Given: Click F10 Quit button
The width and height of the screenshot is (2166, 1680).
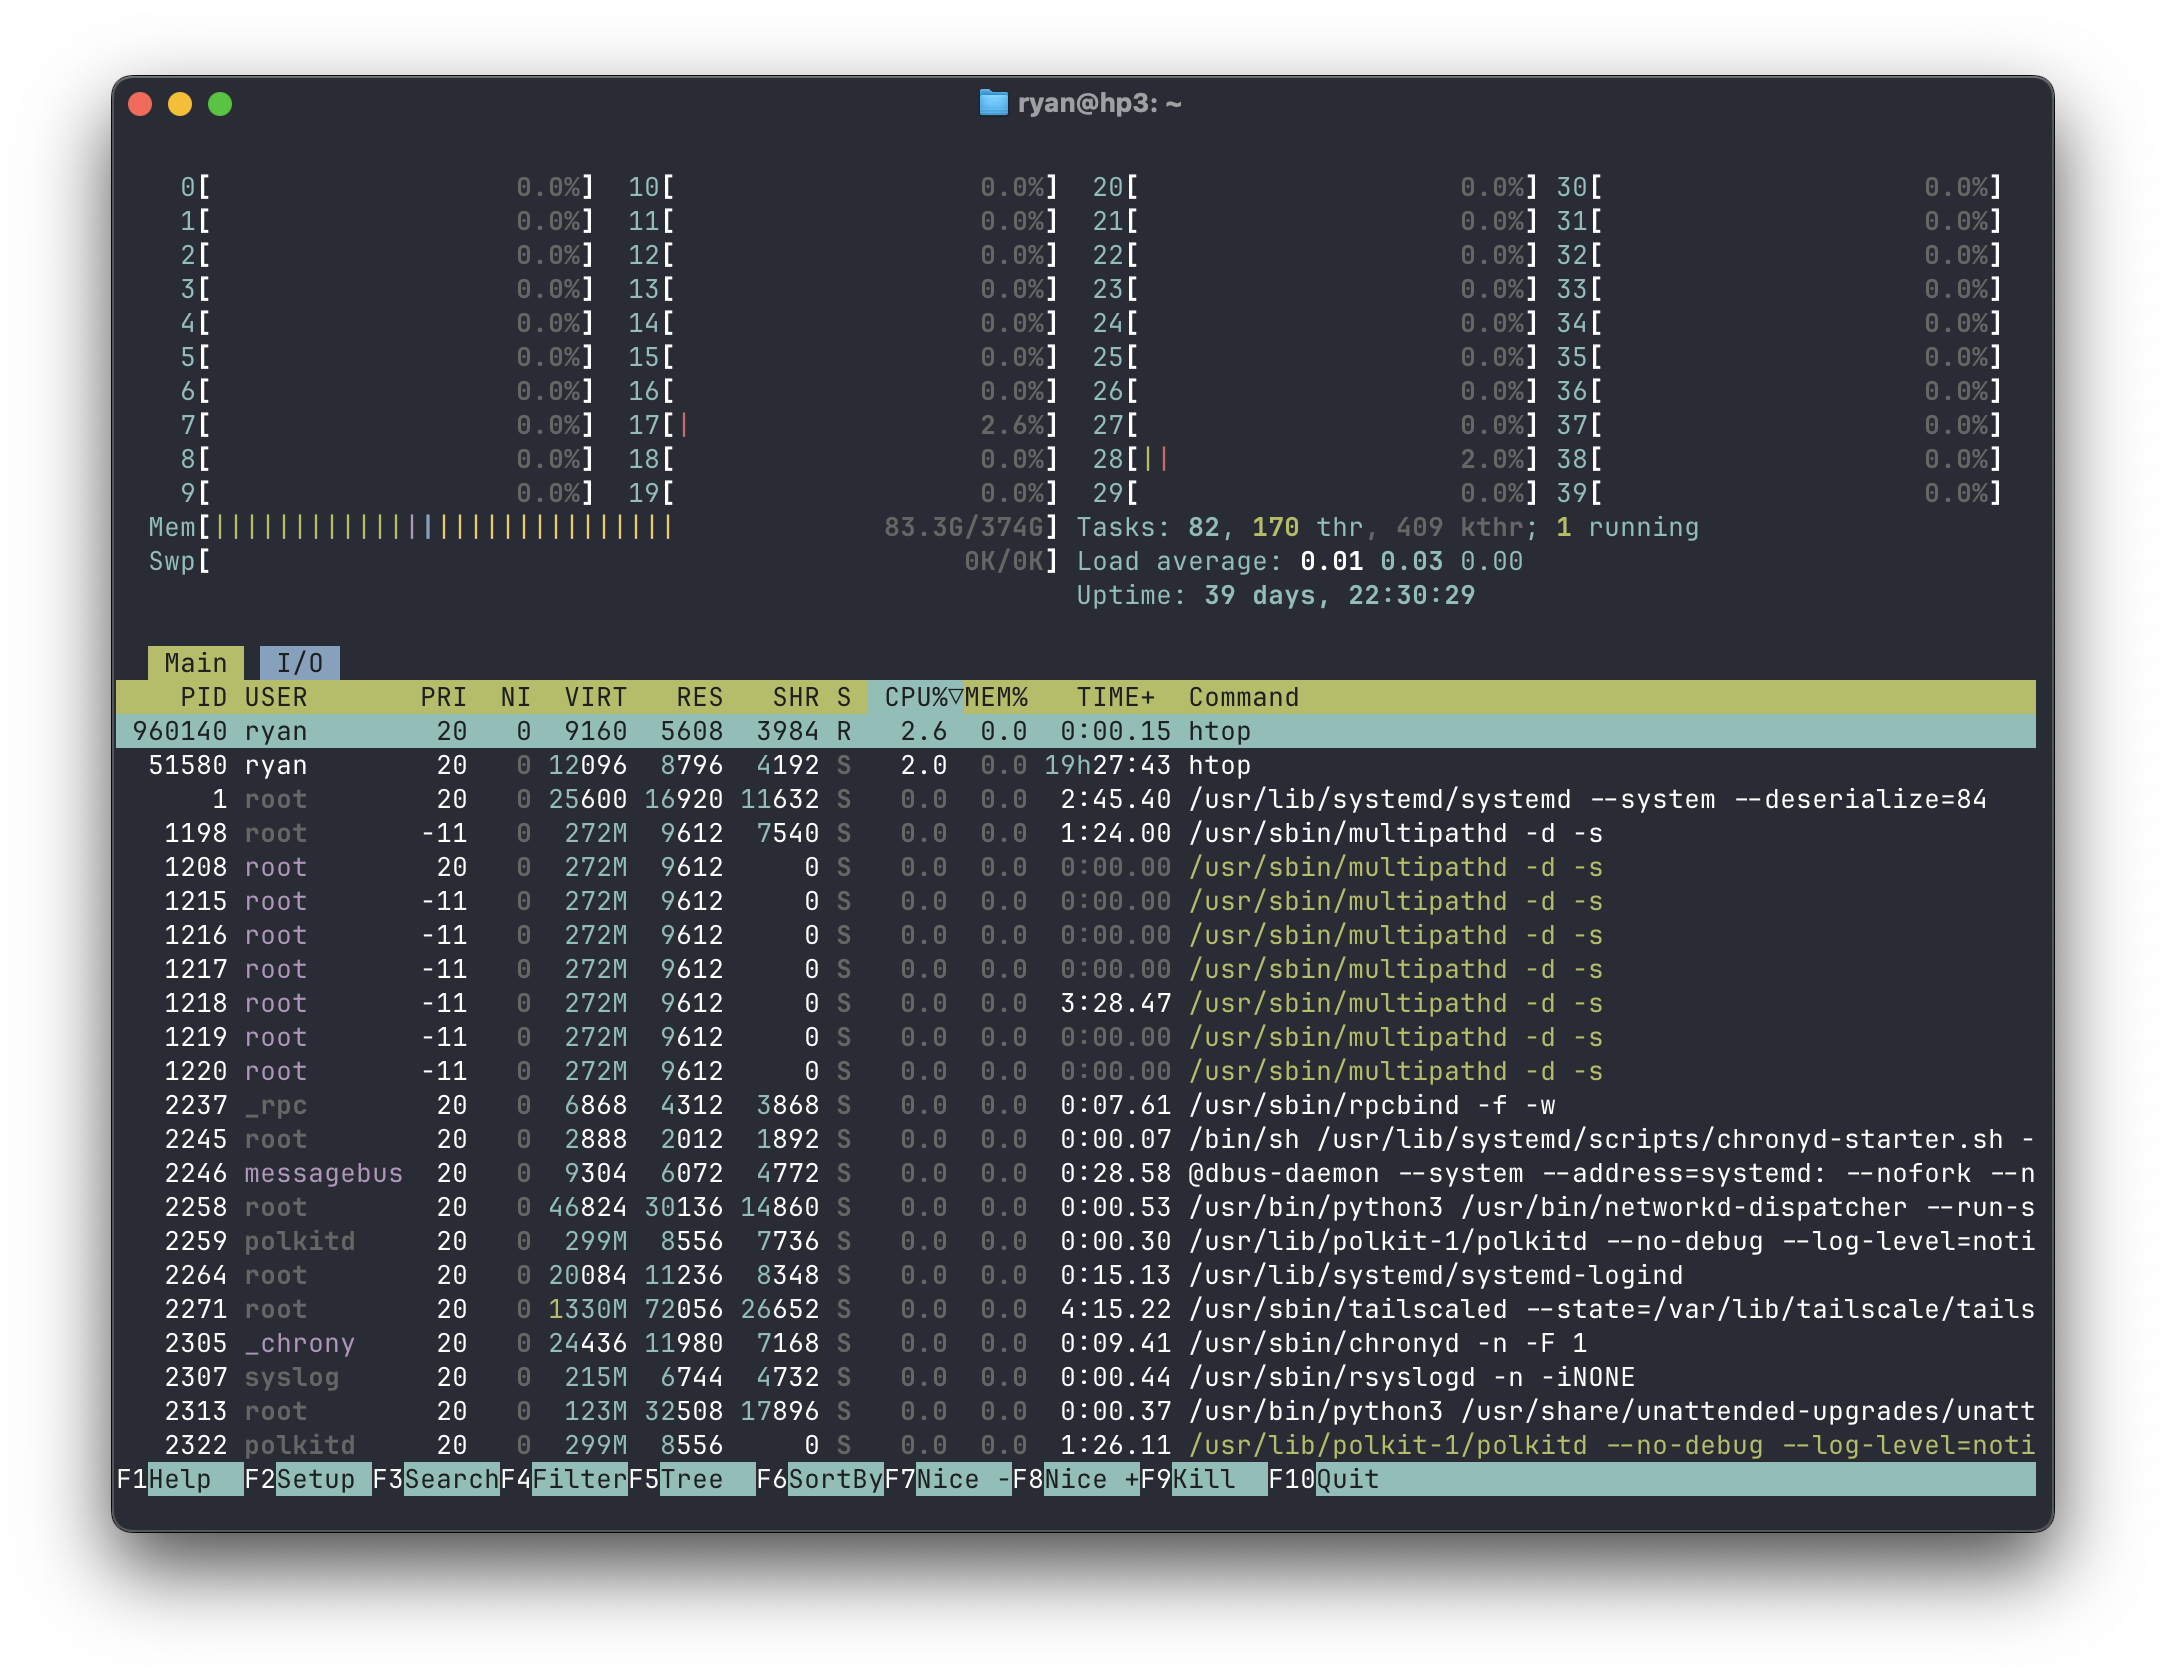Looking at the screenshot, I should pyautogui.click(x=1323, y=1479).
